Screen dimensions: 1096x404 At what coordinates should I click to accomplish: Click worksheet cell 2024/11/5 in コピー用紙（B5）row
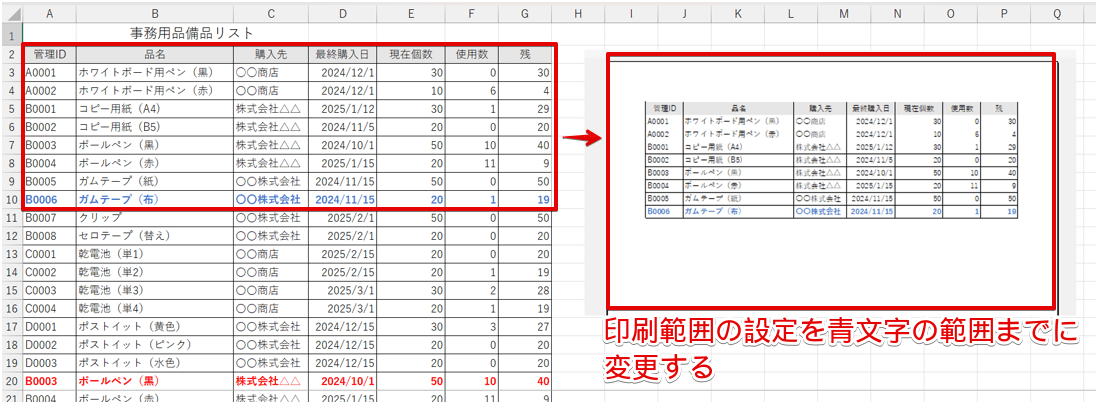[342, 127]
